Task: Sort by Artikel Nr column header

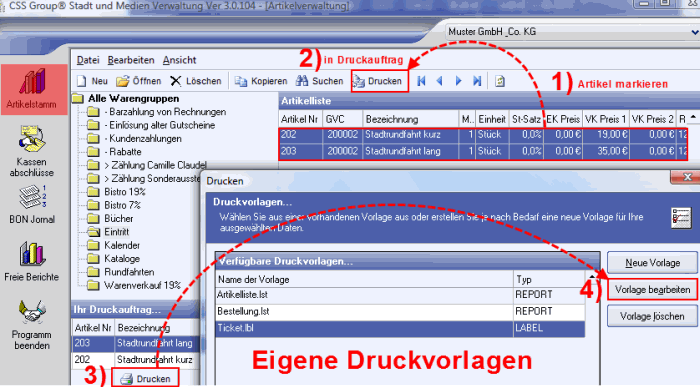Action: (300, 120)
